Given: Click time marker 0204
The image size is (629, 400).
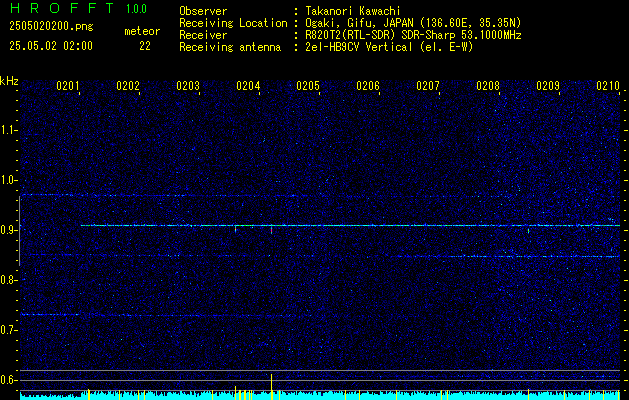Looking at the screenshot, I should click(x=248, y=85).
